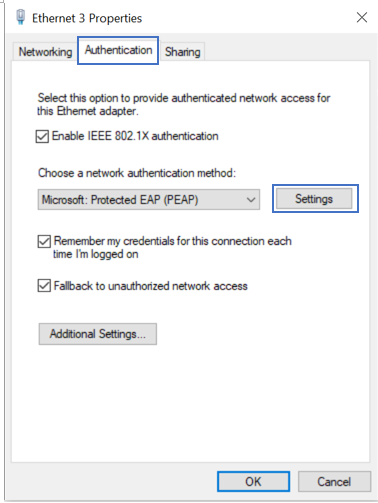Click the Ethernet 3 Properties title text
The image size is (378, 503).
coord(87,18)
